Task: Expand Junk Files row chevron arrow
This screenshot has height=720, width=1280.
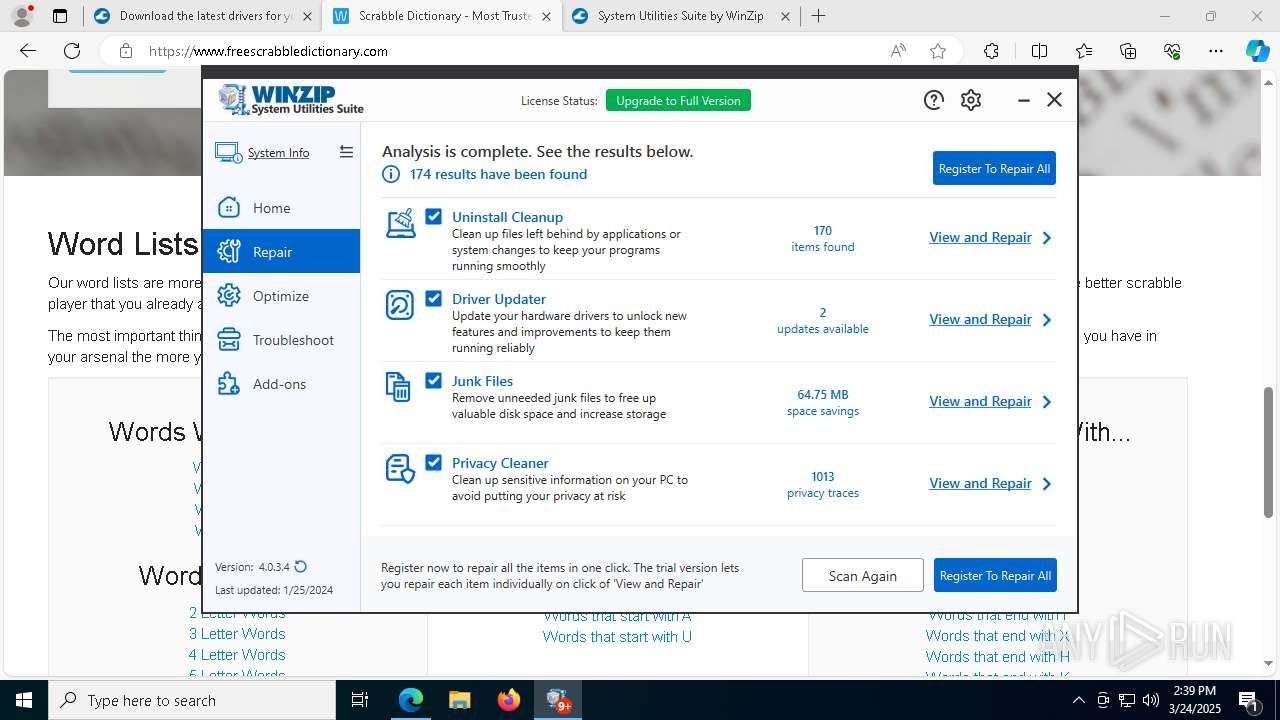Action: [x=1047, y=402]
